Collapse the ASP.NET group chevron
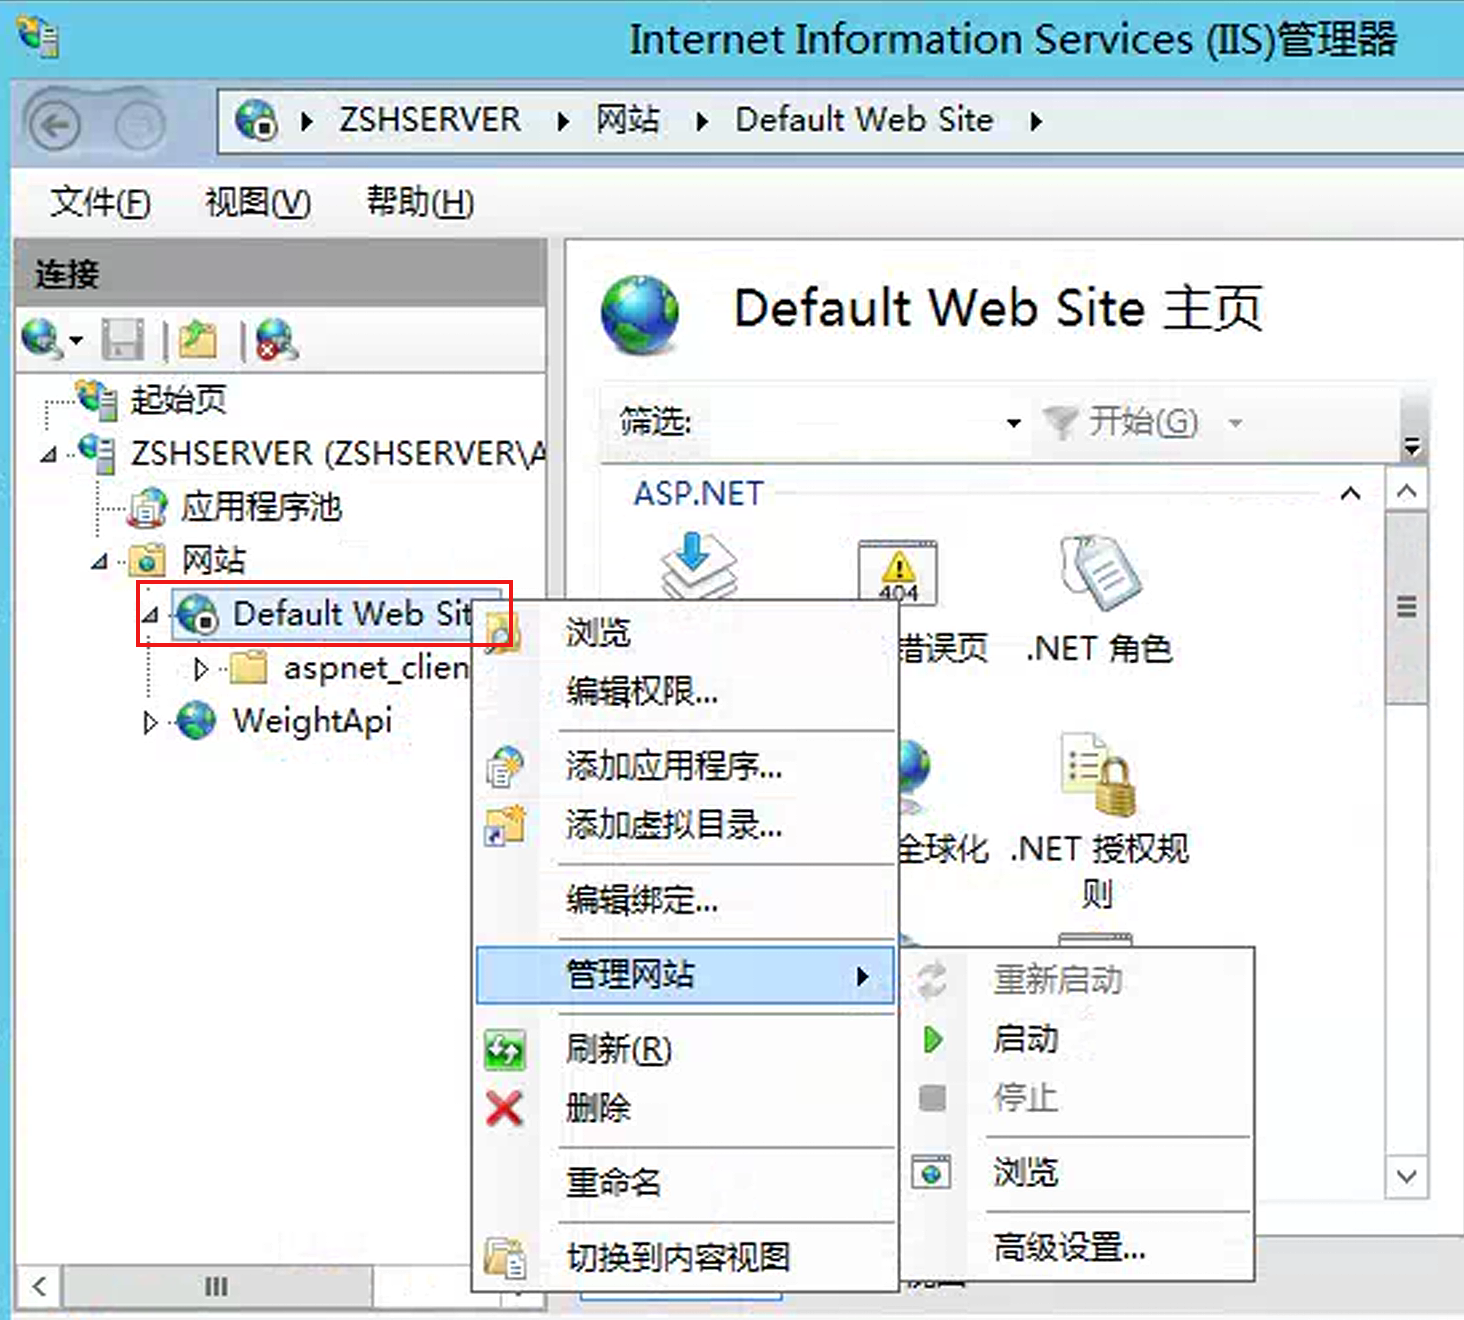The image size is (1464, 1320). pyautogui.click(x=1350, y=493)
